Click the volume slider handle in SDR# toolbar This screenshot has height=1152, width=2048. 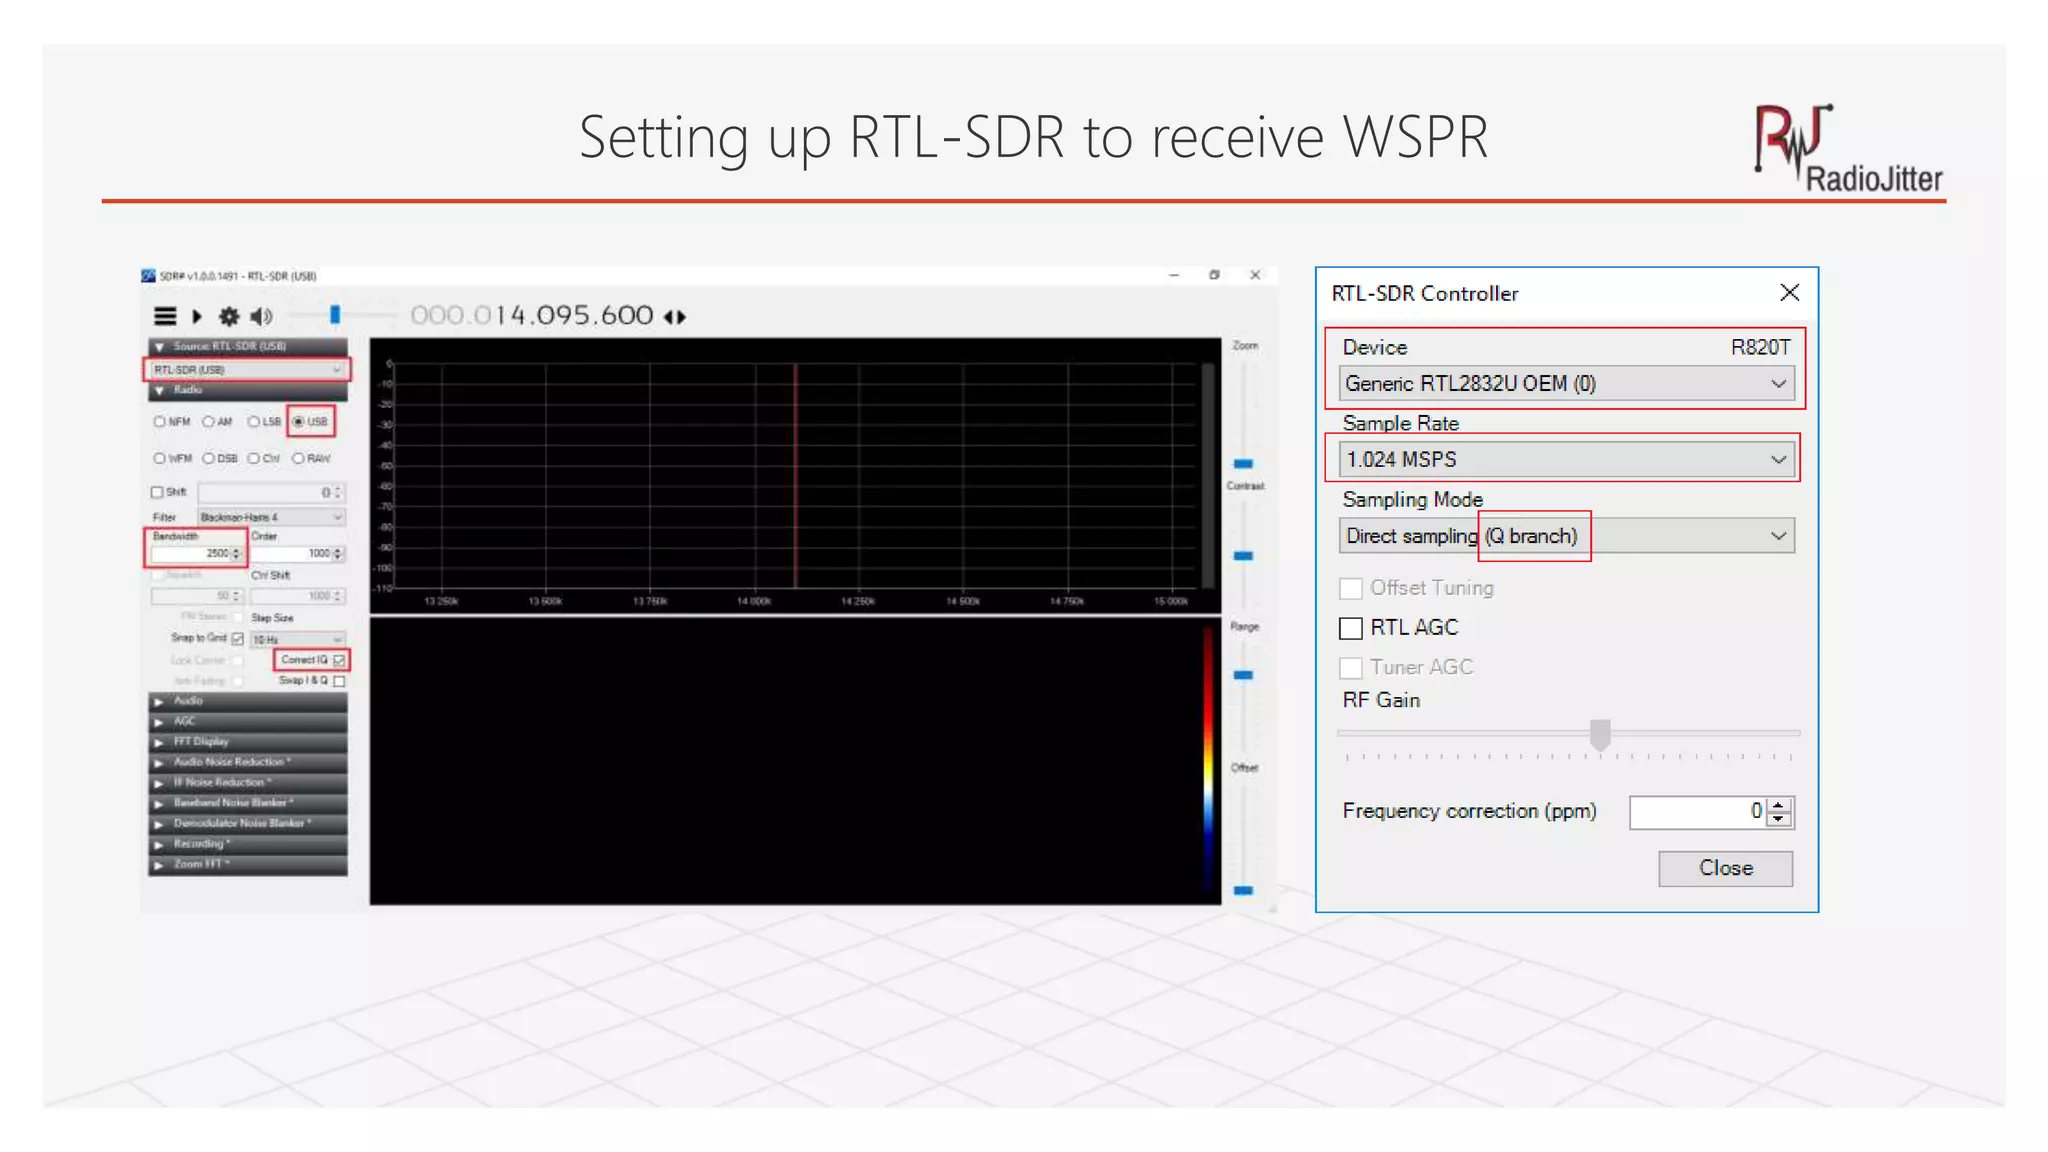click(x=335, y=315)
